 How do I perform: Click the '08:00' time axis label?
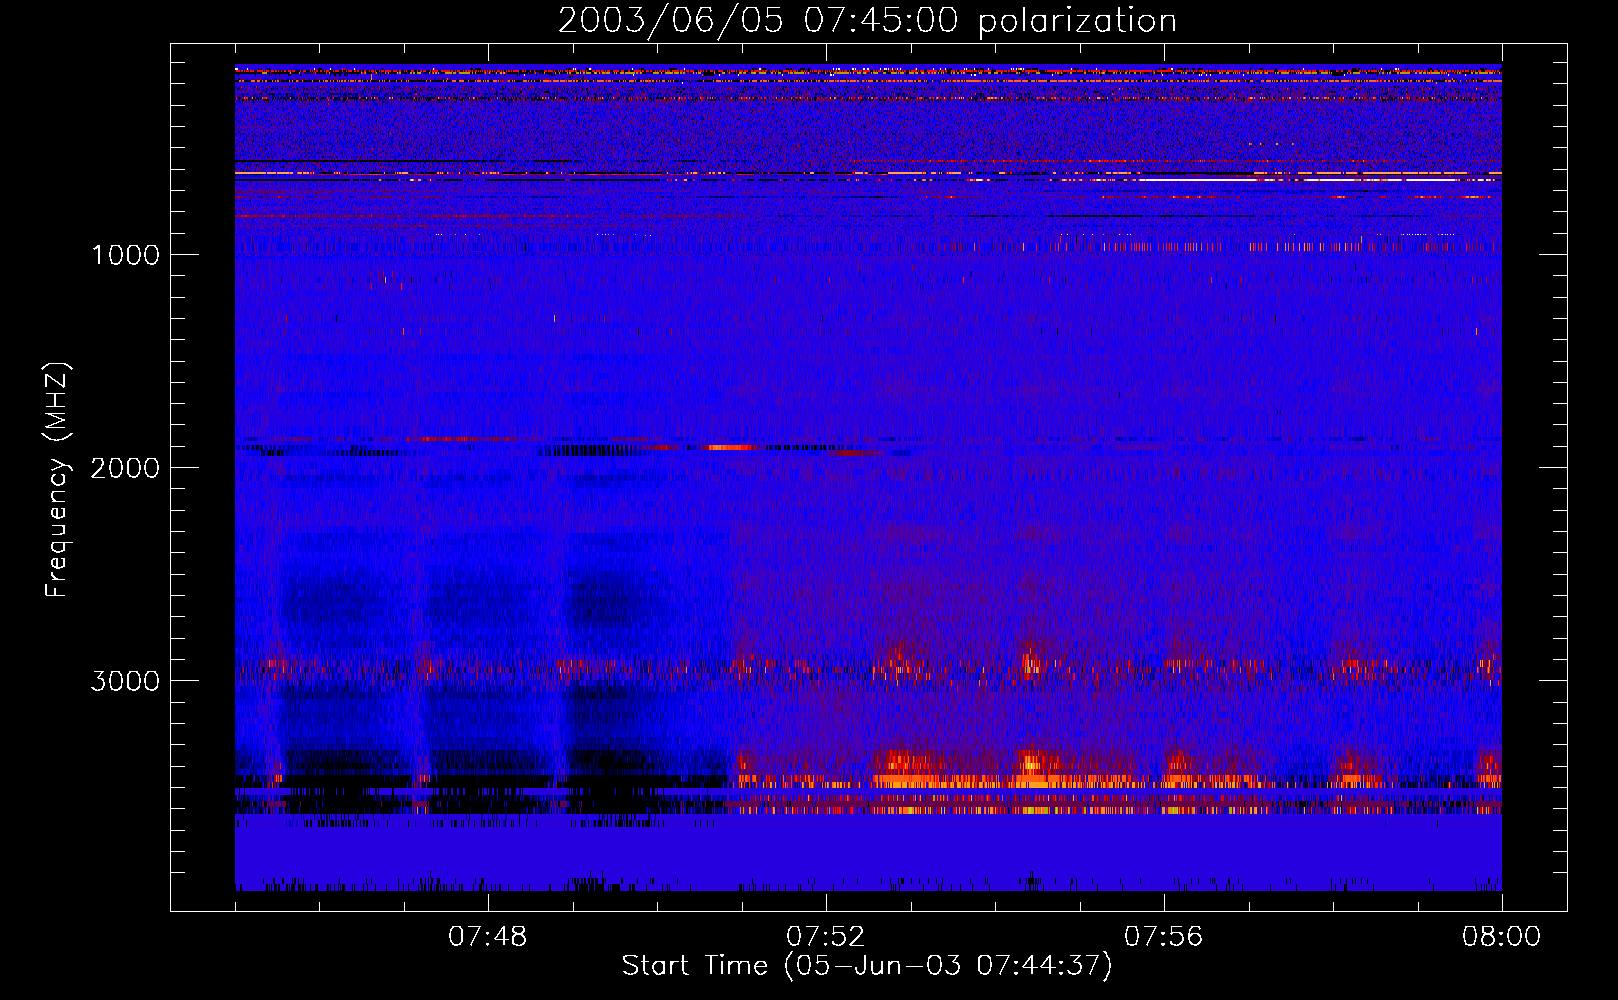tap(1501, 937)
